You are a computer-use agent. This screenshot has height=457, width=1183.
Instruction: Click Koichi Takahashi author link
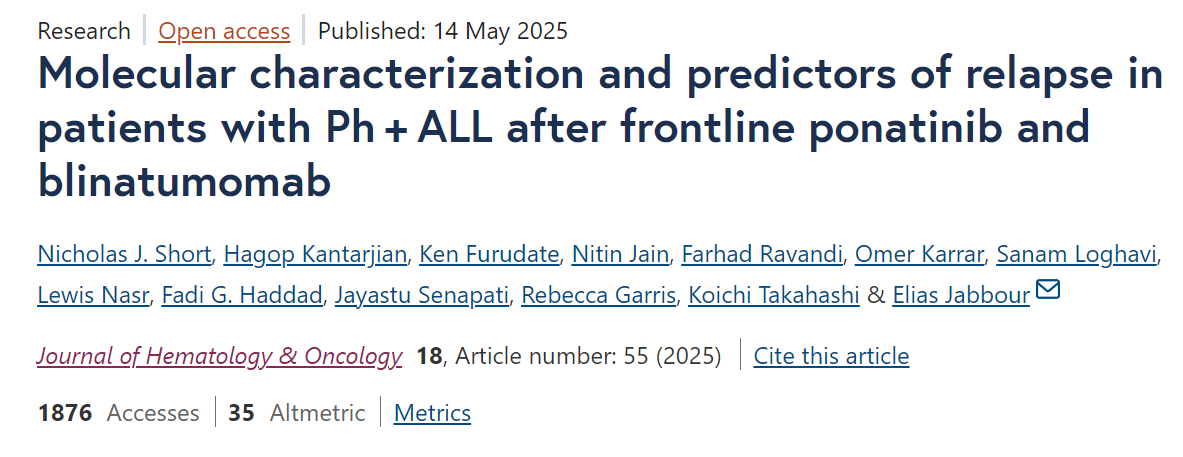(x=774, y=296)
